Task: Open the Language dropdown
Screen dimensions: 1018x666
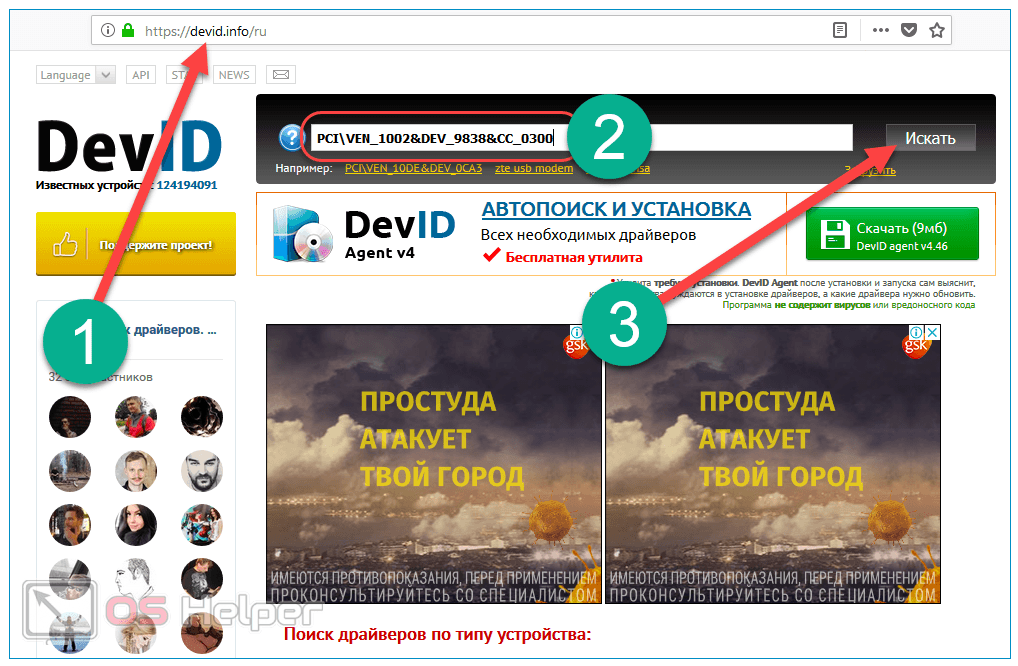Action: click(76, 75)
